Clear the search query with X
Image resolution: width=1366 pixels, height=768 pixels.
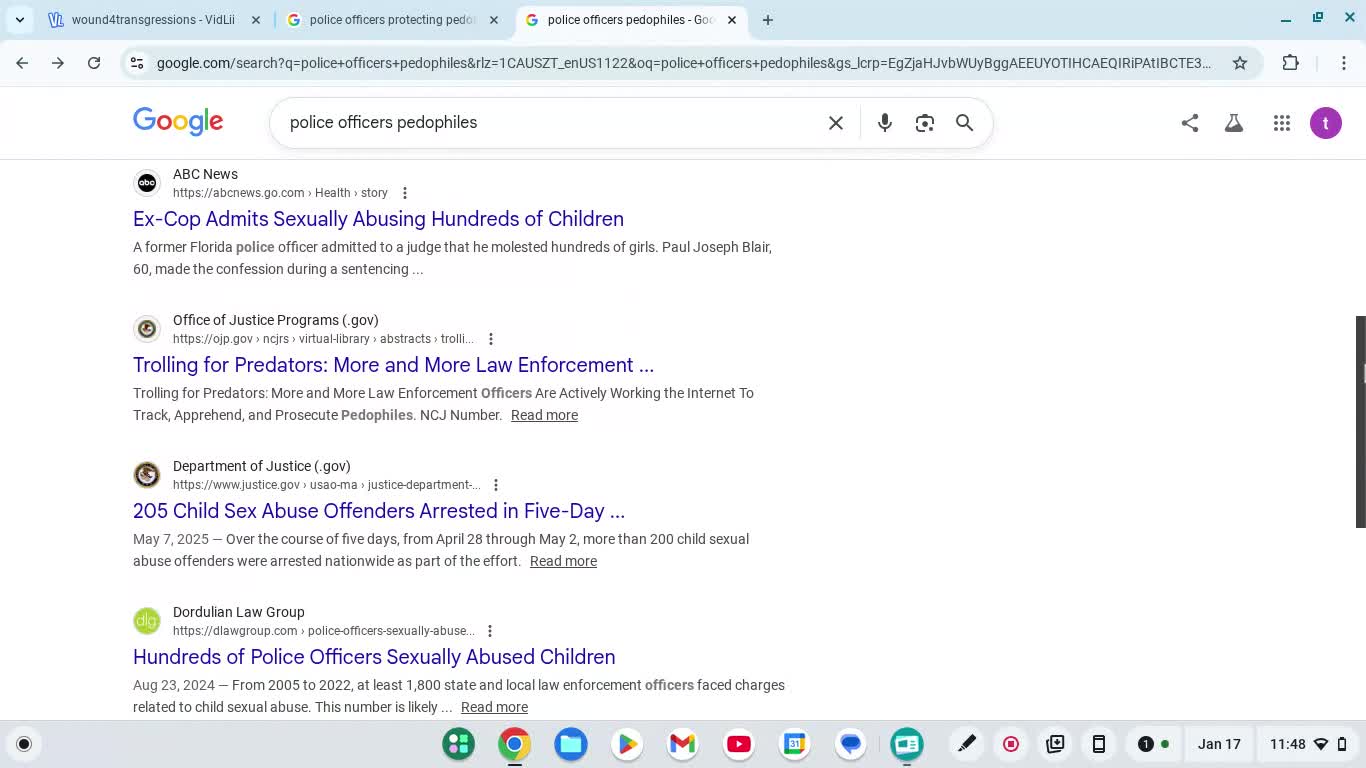click(836, 122)
